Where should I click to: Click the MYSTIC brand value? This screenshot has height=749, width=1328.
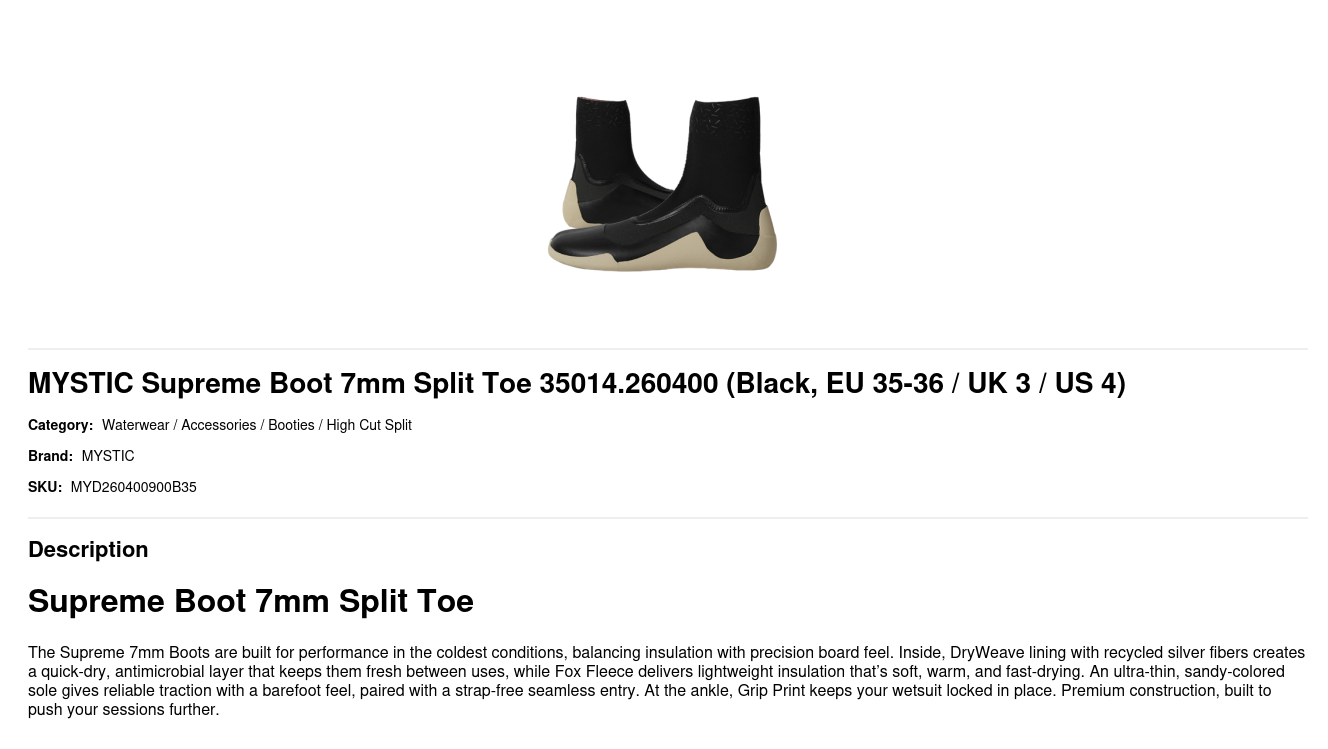pos(108,456)
